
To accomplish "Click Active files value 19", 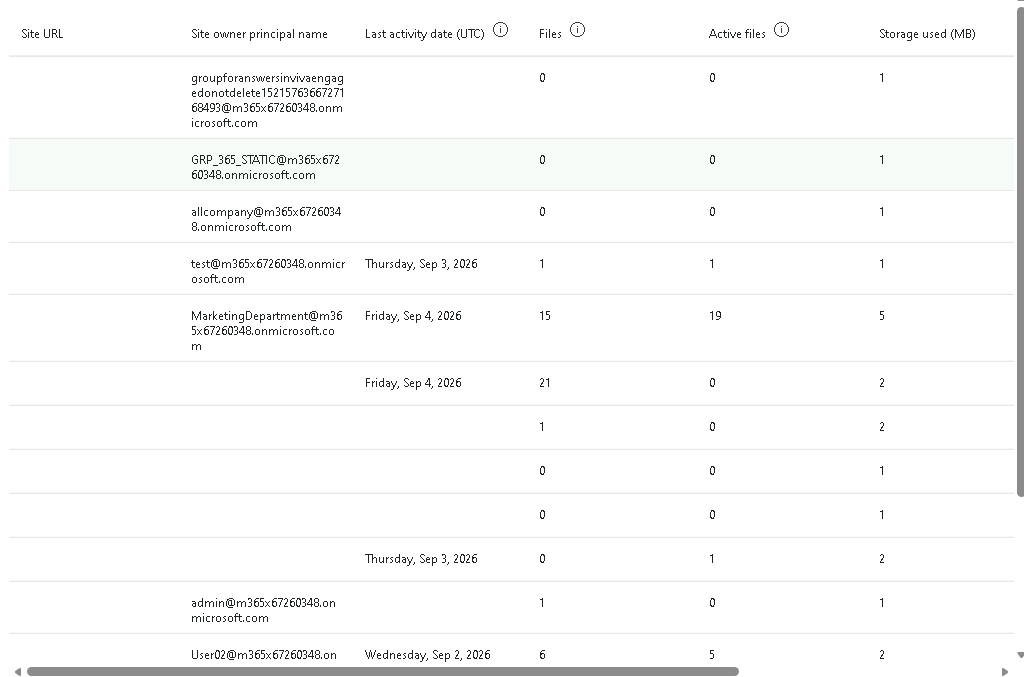I will [715, 316].
